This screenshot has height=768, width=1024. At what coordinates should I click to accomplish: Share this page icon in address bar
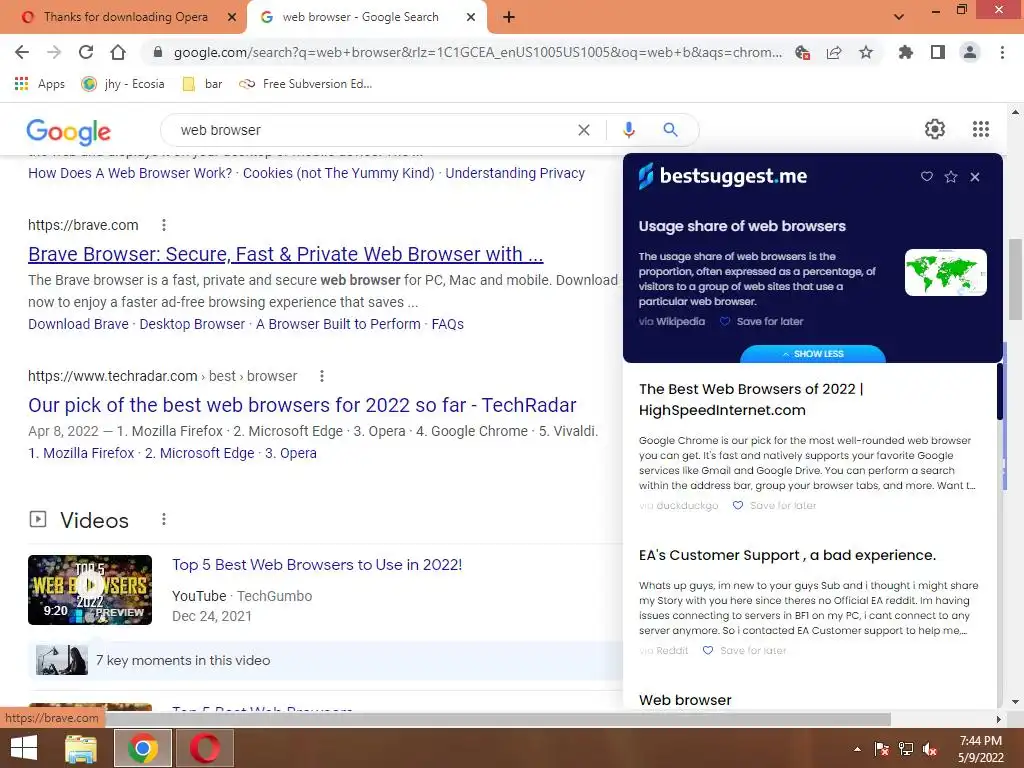834,52
